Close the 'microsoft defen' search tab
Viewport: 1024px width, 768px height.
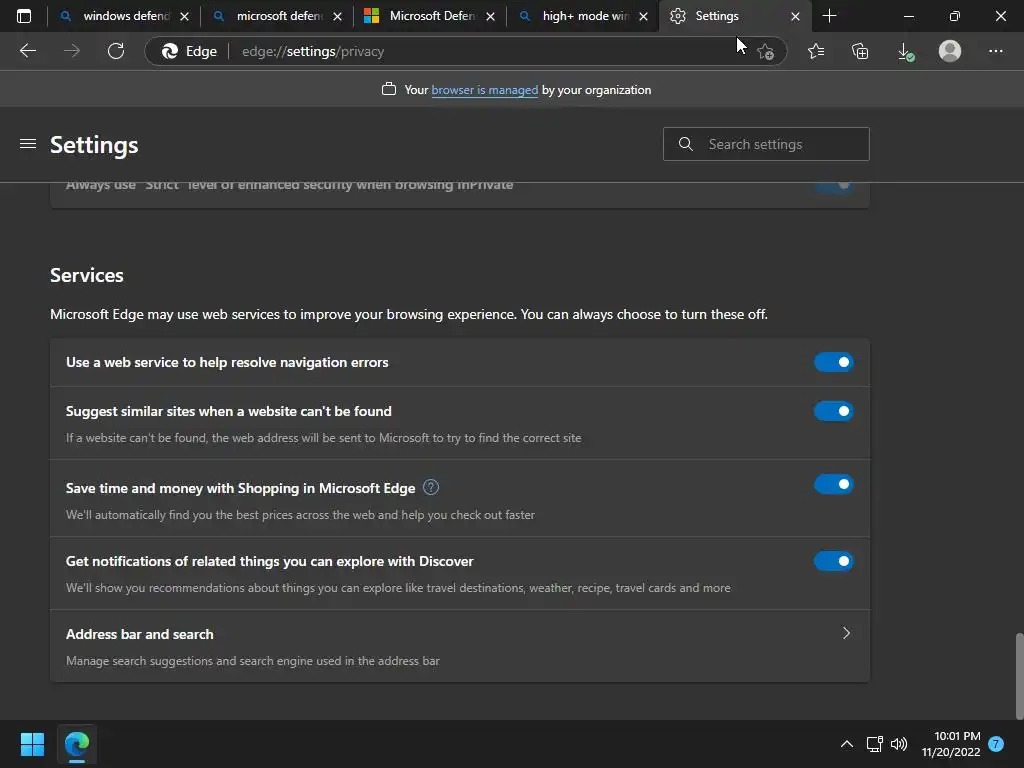337,16
